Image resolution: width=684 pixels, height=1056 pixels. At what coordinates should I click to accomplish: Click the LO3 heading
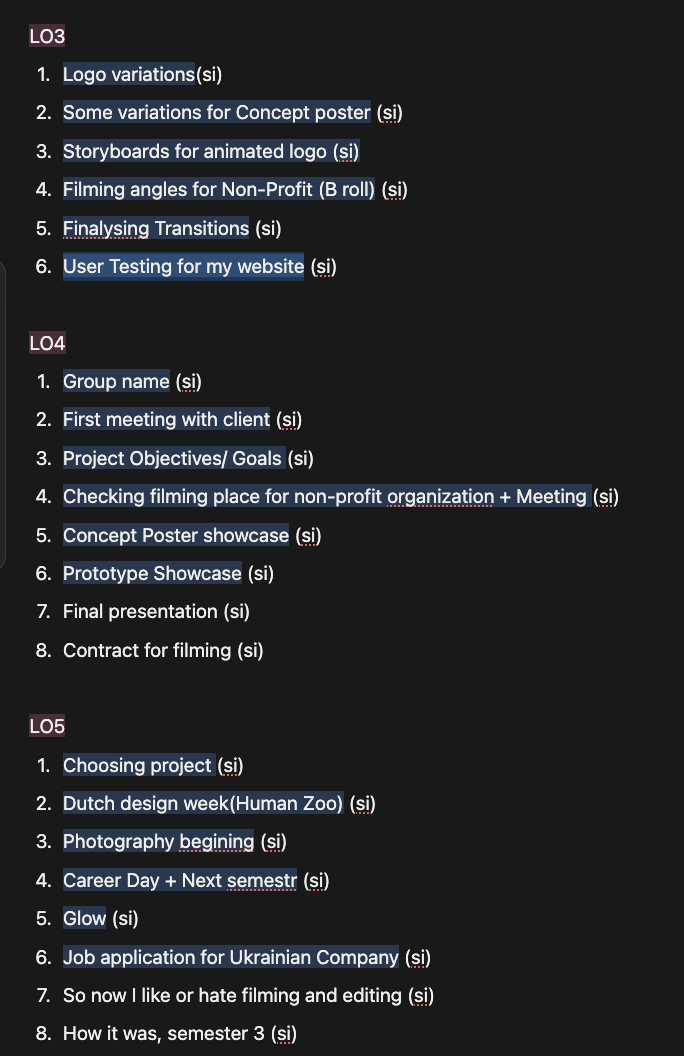pos(47,37)
